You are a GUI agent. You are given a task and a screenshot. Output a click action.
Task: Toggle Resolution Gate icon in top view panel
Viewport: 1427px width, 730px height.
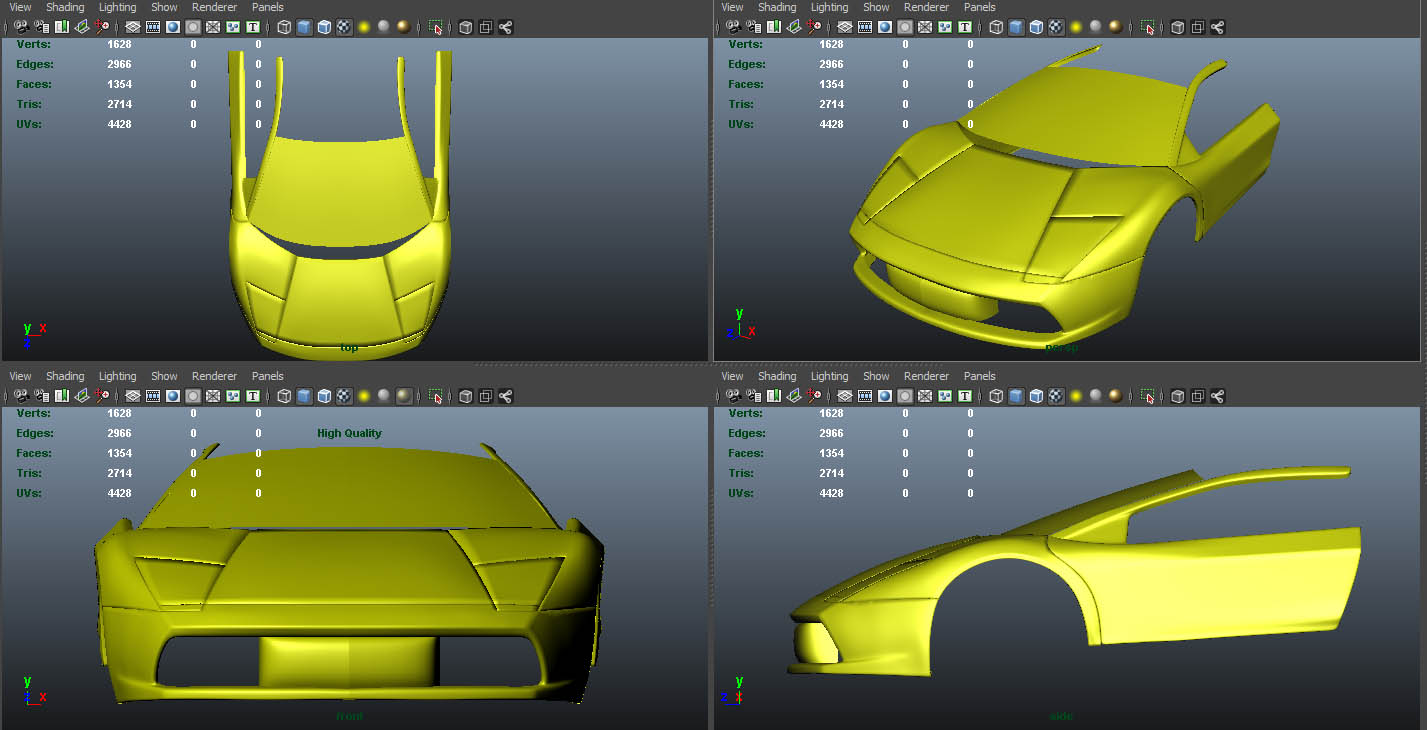pos(173,27)
